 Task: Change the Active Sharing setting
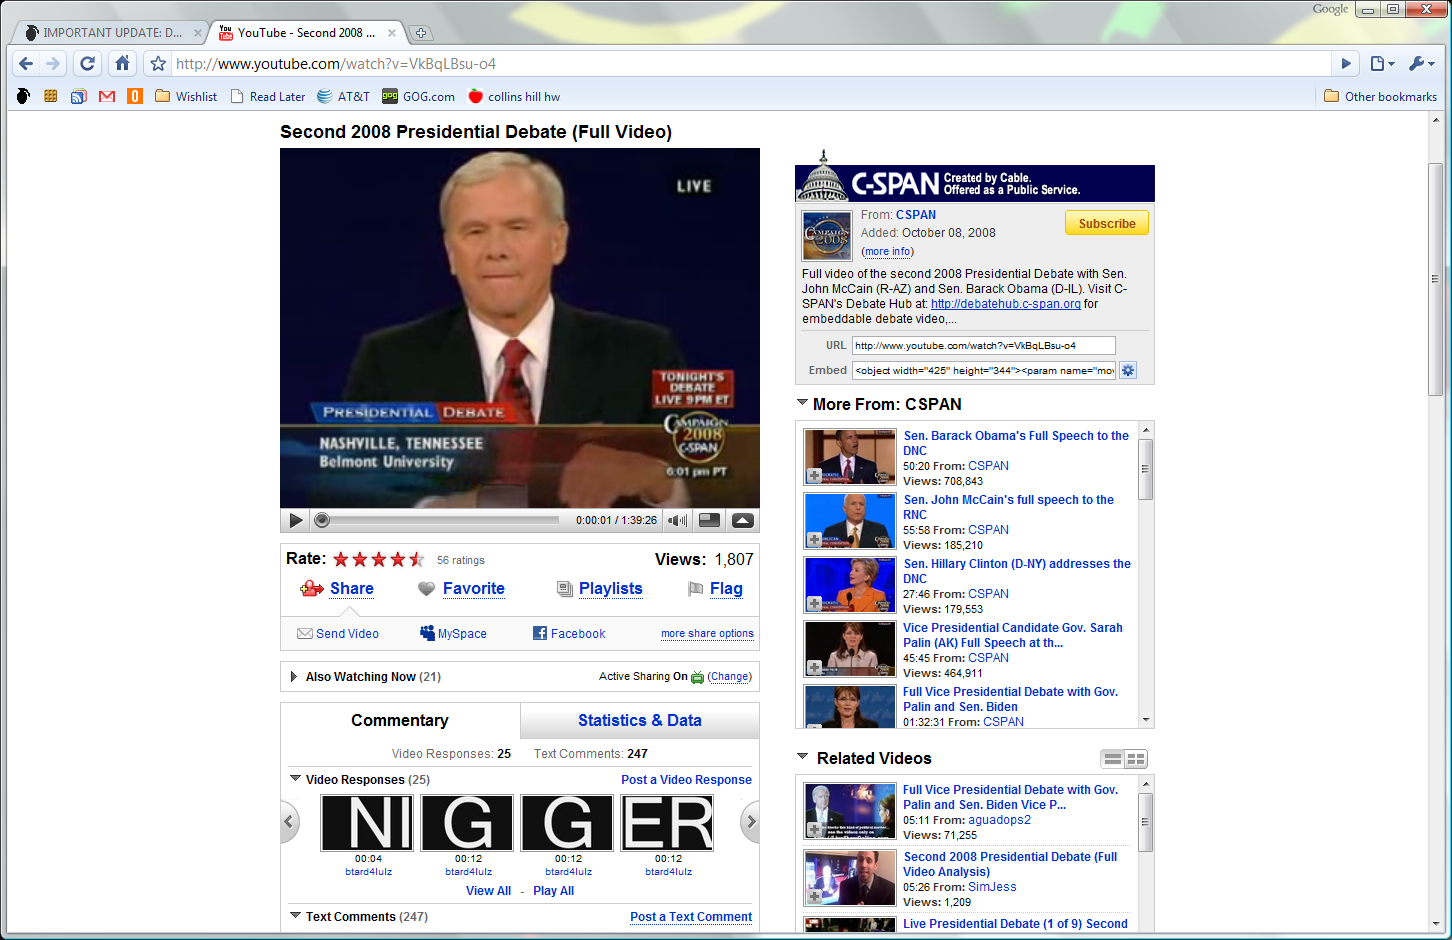730,677
